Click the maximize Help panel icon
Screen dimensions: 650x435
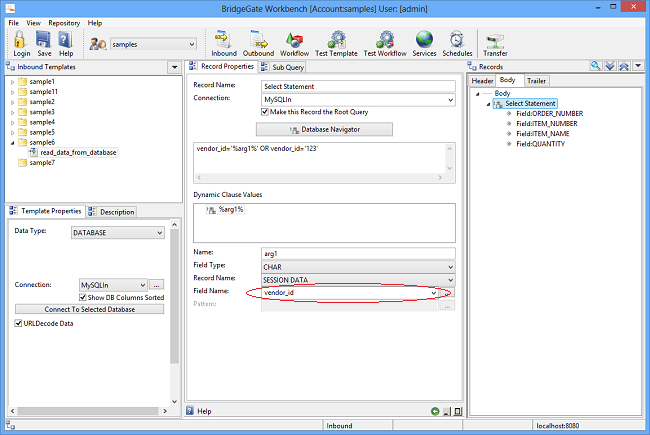458,411
